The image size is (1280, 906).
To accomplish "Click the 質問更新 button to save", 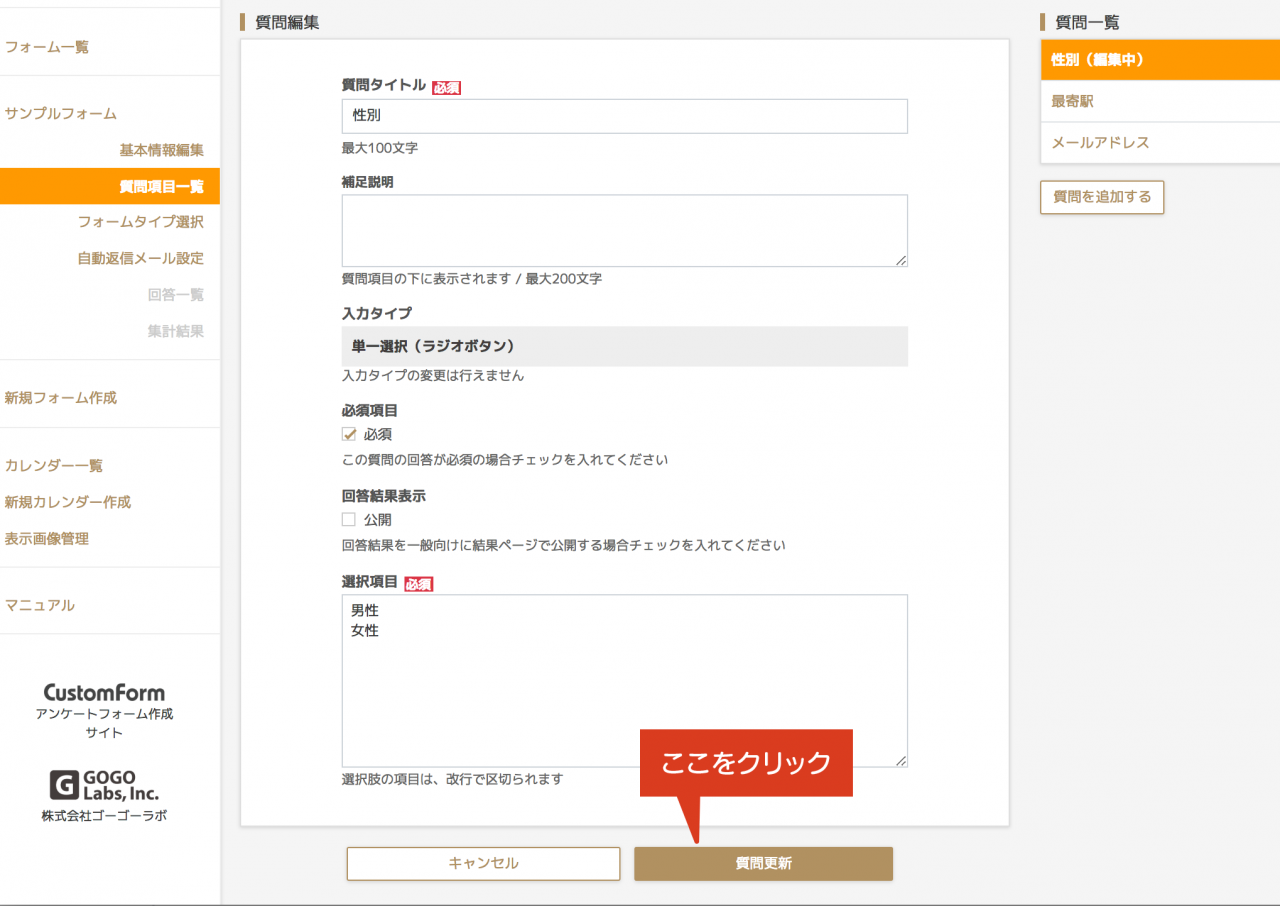I will click(x=762, y=863).
